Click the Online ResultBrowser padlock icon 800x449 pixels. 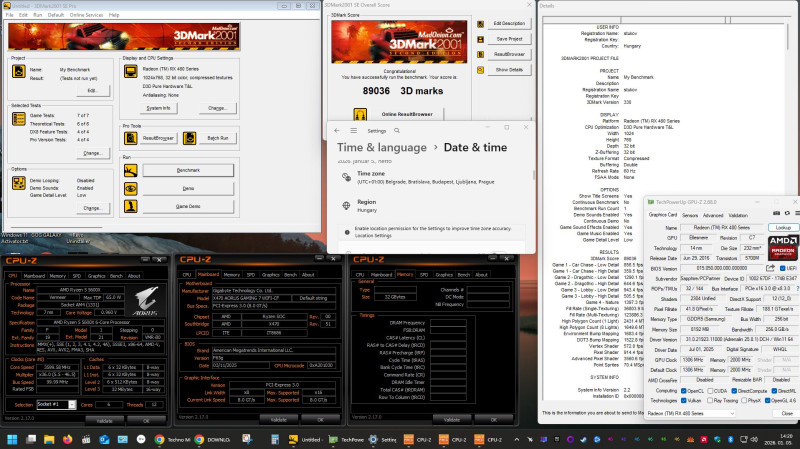click(360, 114)
